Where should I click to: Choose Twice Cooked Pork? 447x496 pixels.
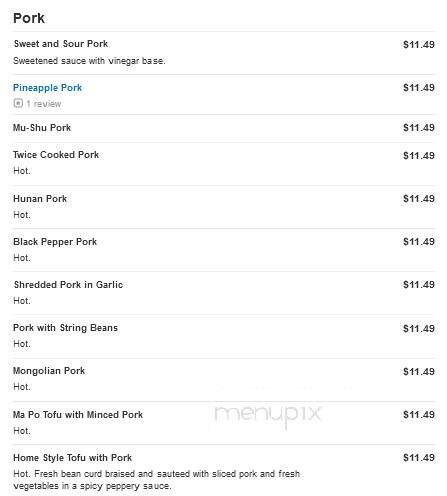pyautogui.click(x=56, y=155)
